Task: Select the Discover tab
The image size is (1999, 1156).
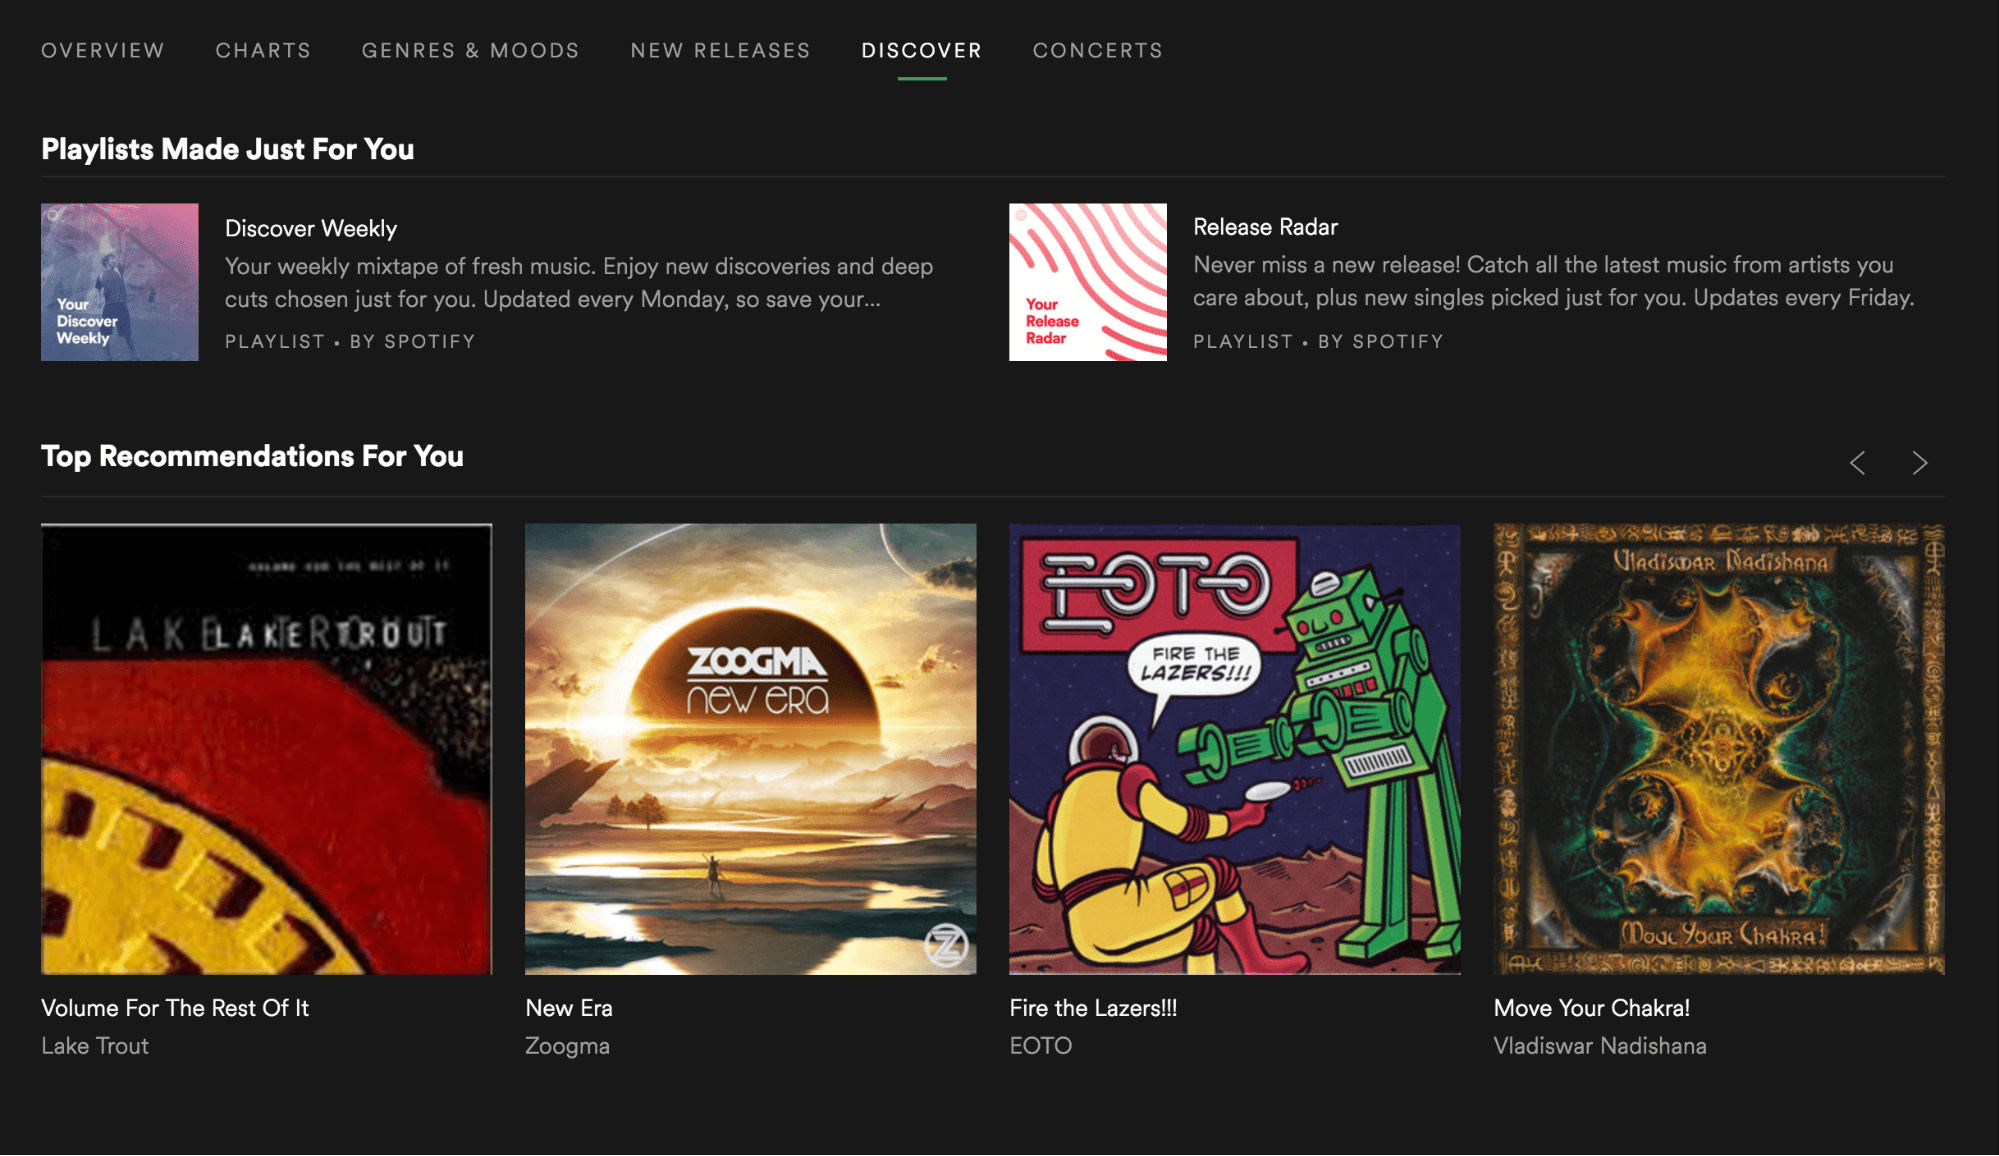Action: (x=921, y=50)
